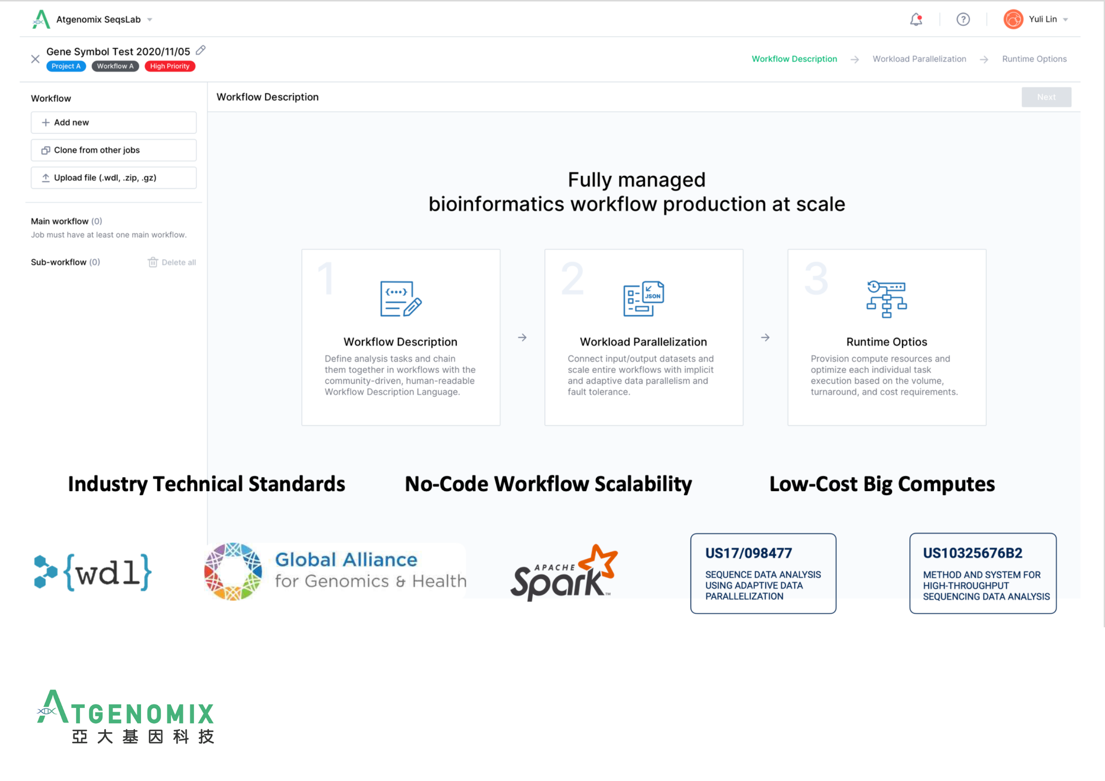Click the US17/098477 patent box
Screen dimensions: 1105x781
point(763,574)
